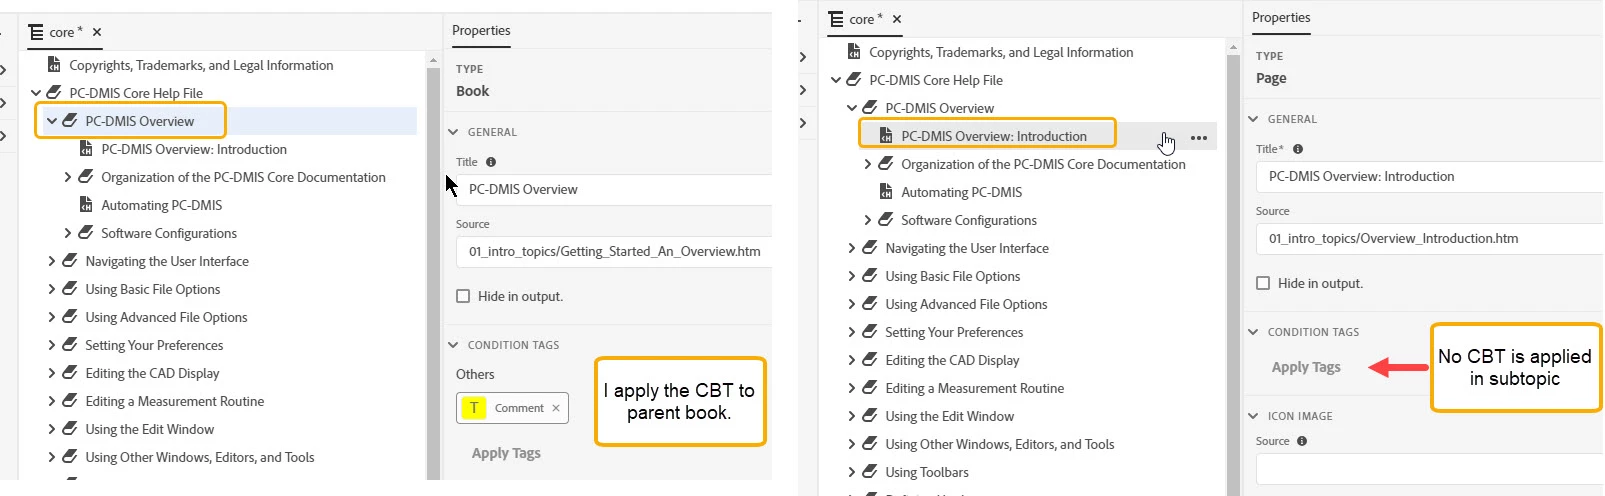The image size is (1605, 496).
Task: Click the yellow T swatch of the Comment tag
Action: 474,408
